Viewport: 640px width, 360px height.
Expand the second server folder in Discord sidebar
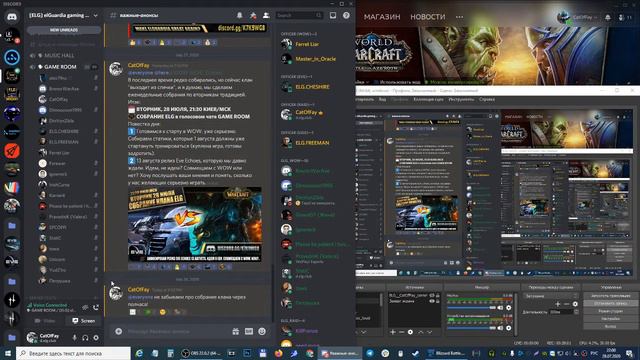12,281
